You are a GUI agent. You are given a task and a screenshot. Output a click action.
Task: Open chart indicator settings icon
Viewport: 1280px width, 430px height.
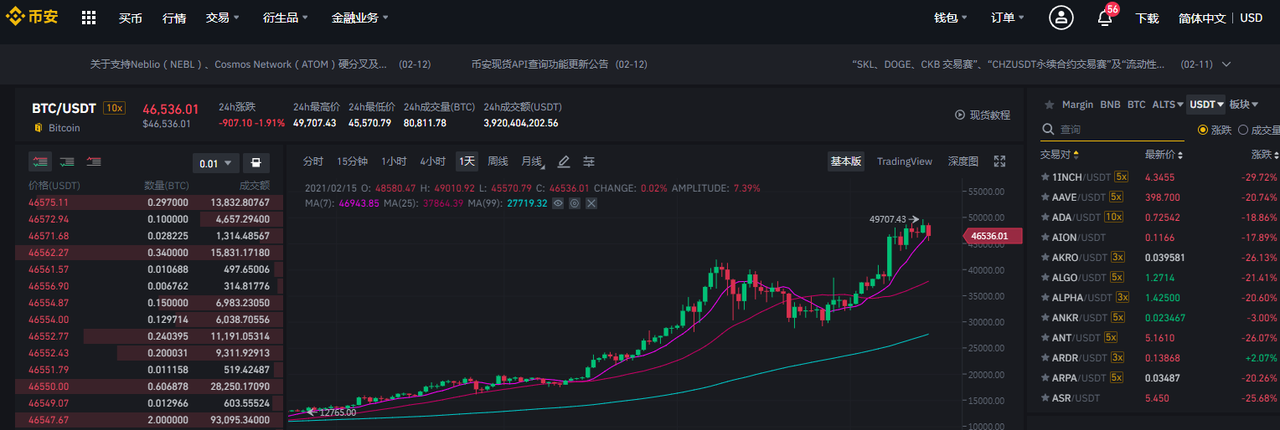(x=589, y=161)
